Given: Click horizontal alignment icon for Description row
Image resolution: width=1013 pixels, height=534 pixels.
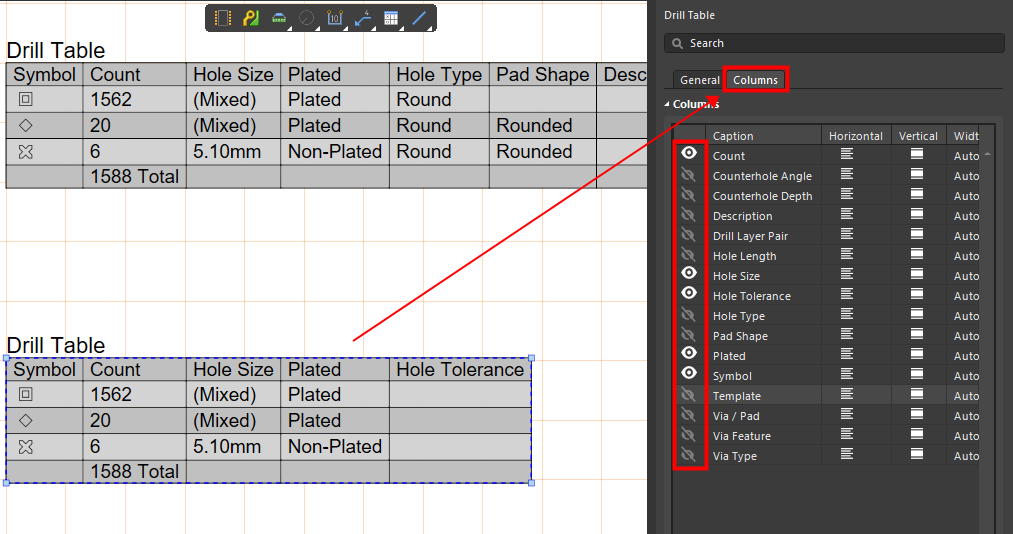Looking at the screenshot, I should click(847, 216).
